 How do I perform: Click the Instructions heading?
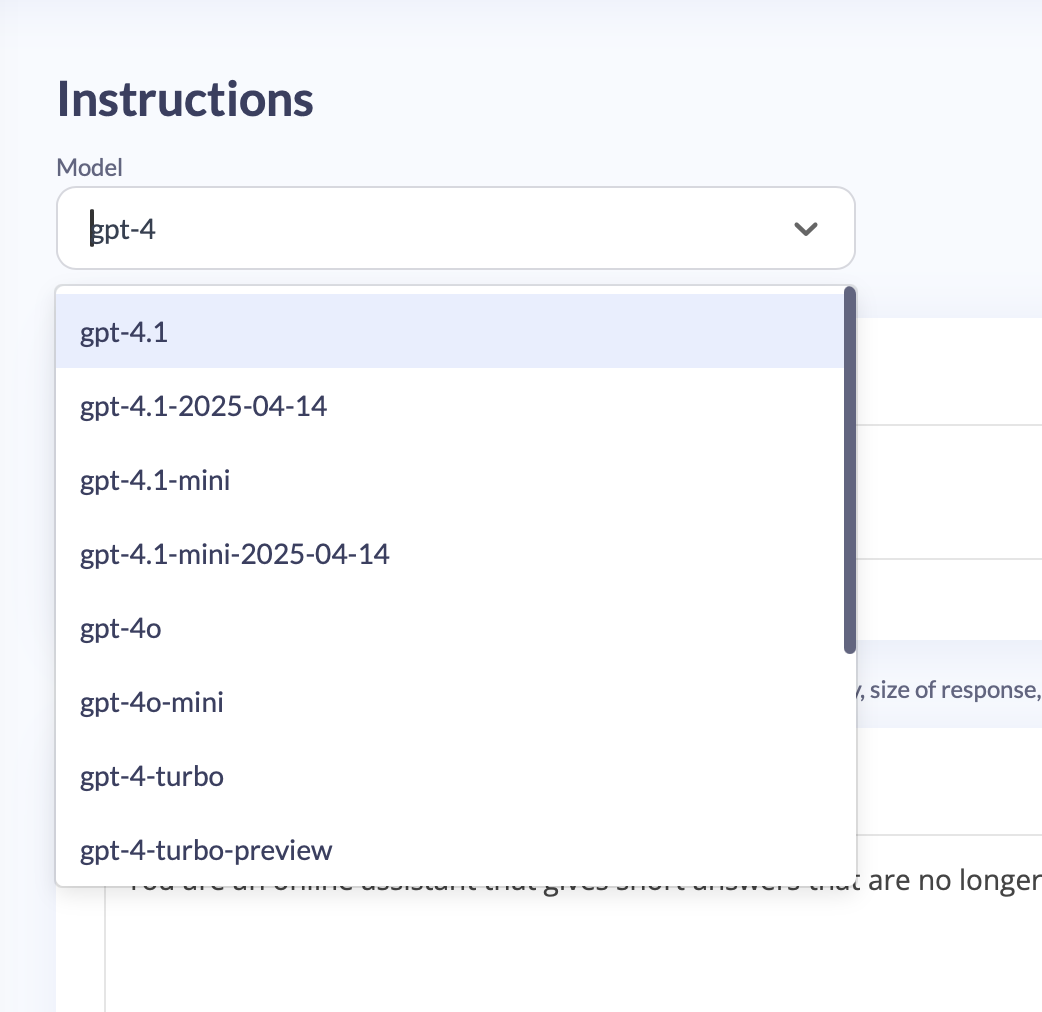point(184,97)
